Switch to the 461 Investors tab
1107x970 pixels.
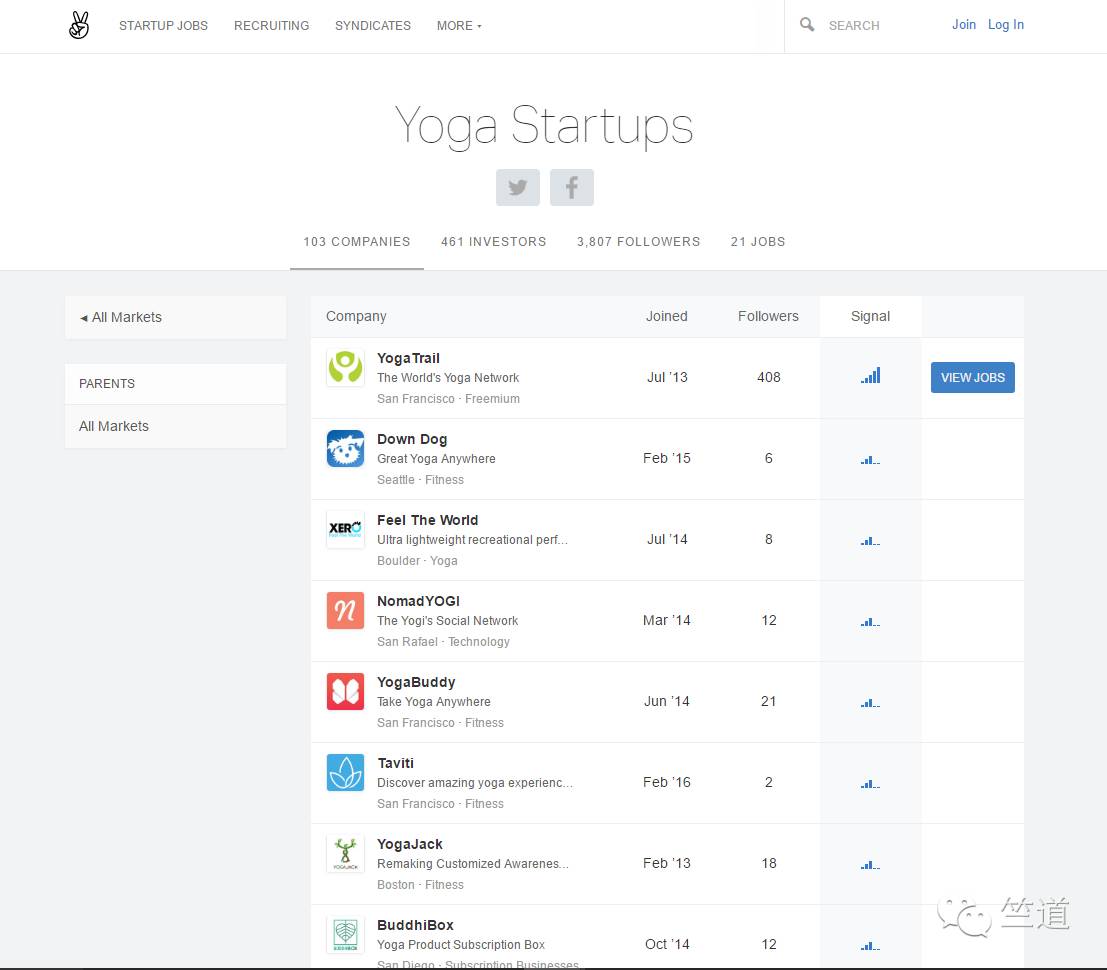click(493, 242)
